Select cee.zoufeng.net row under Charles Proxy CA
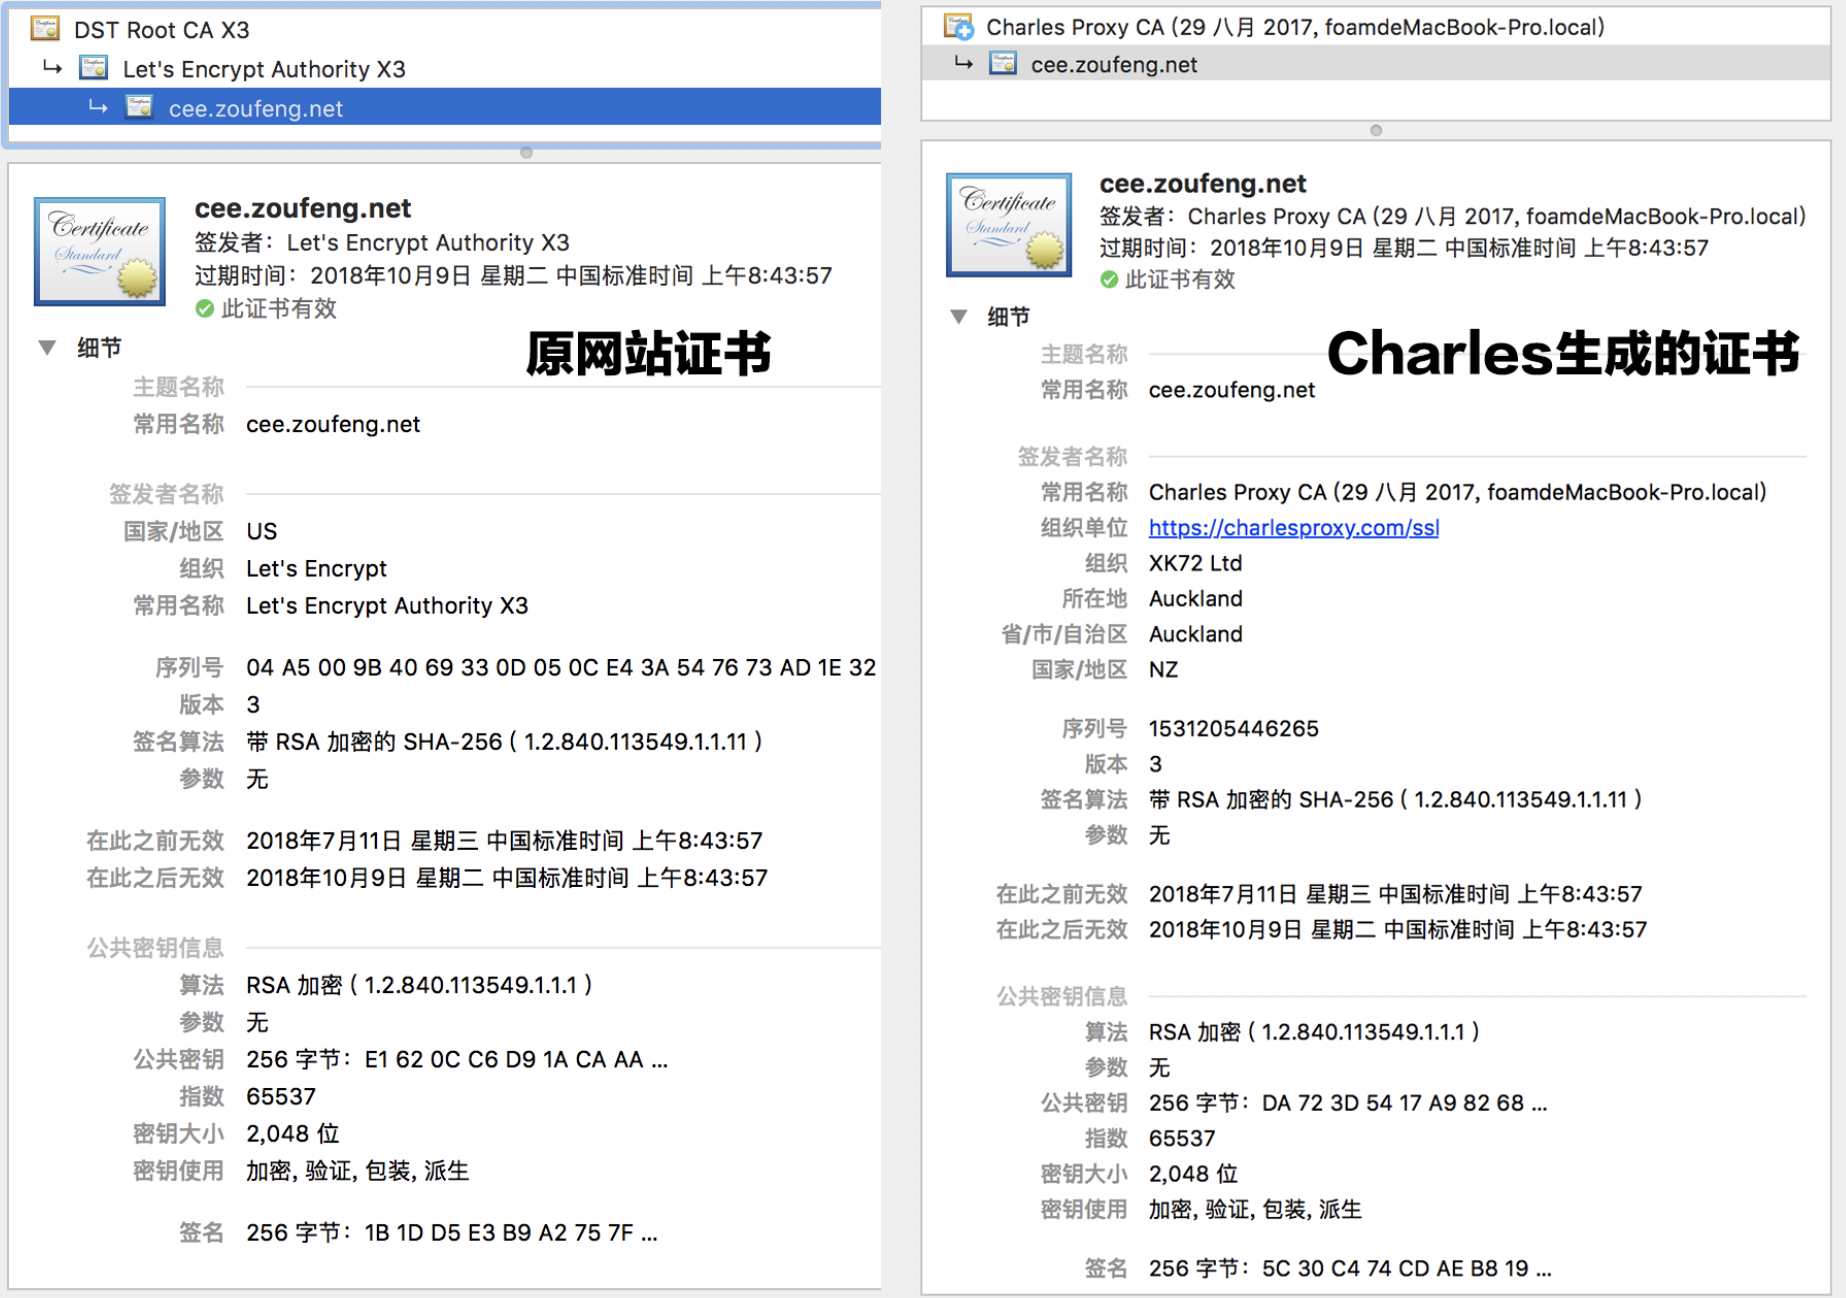 coord(1376,64)
